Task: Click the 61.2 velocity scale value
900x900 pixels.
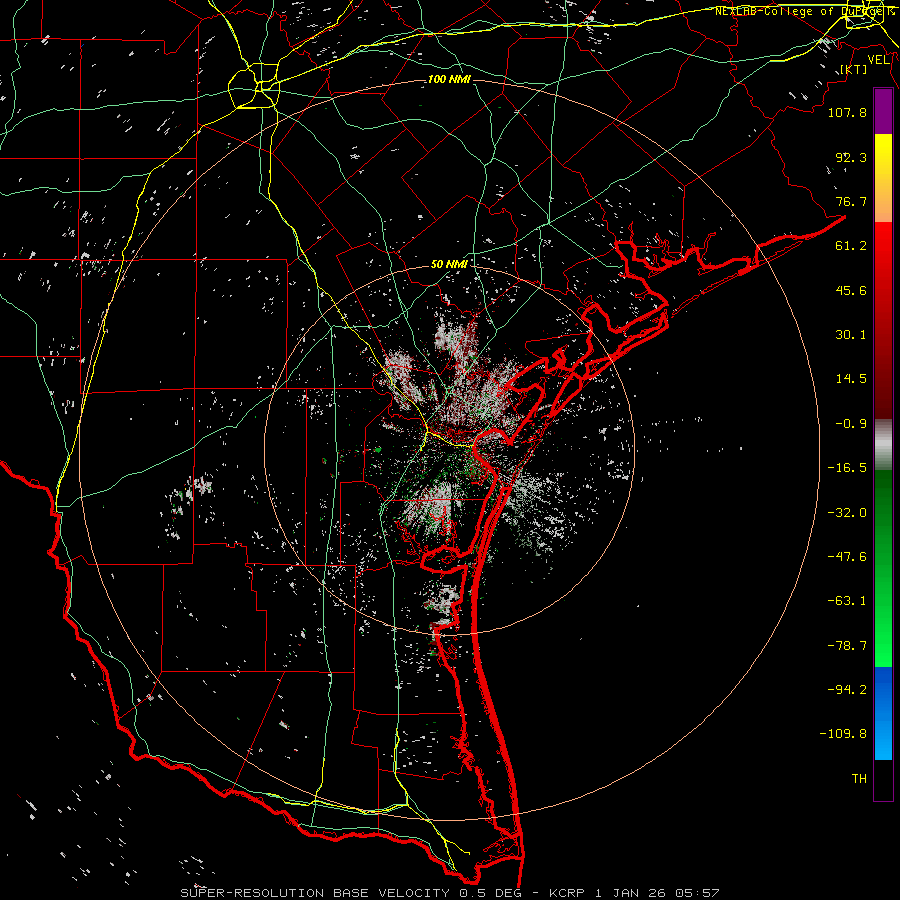Action: [x=851, y=246]
